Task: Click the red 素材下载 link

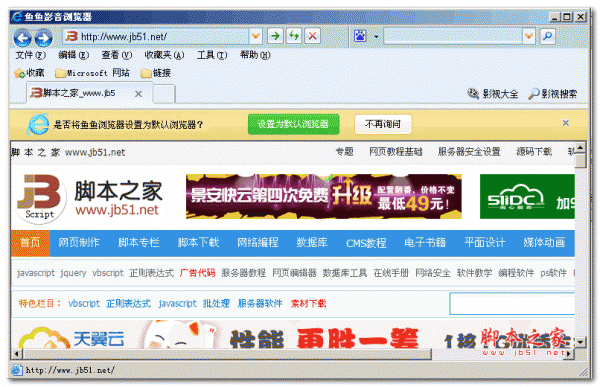Action: tap(308, 304)
